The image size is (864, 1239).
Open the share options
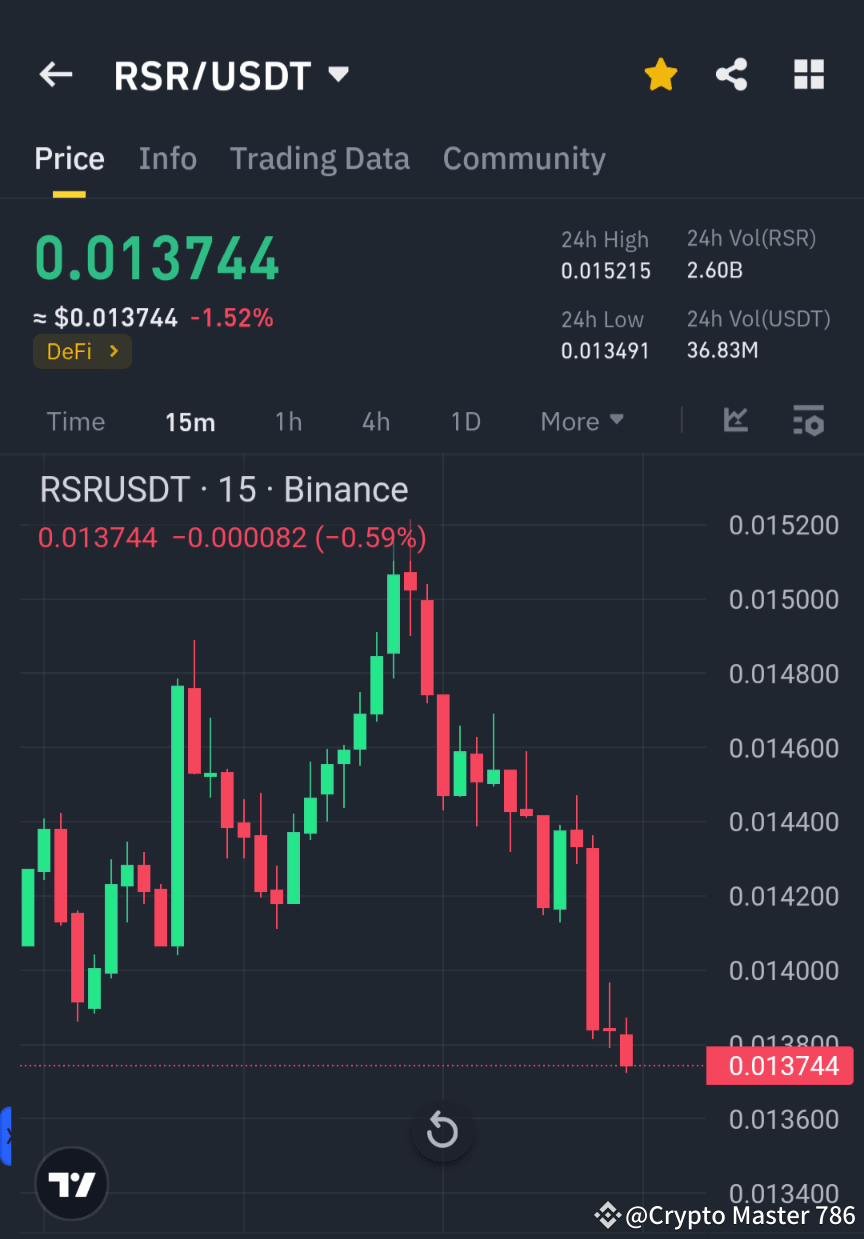coord(732,74)
